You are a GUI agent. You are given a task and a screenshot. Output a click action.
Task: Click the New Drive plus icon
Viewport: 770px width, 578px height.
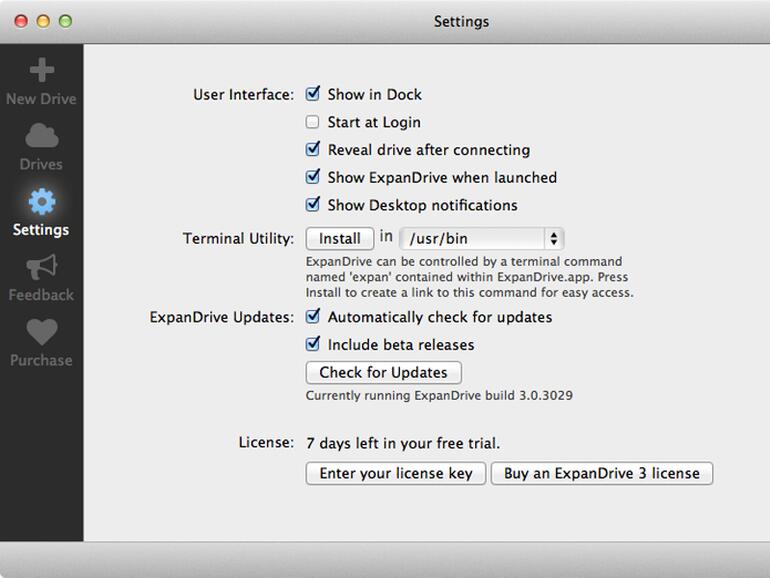pos(41,71)
